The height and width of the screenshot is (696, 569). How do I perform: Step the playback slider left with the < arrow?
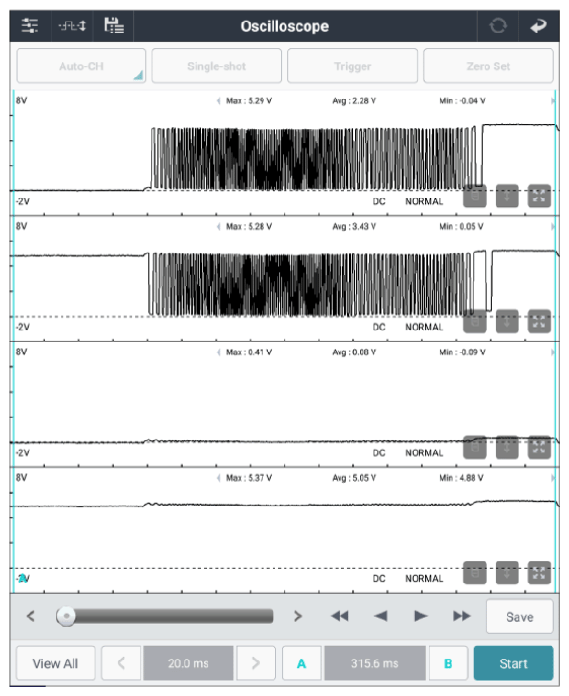(31, 616)
